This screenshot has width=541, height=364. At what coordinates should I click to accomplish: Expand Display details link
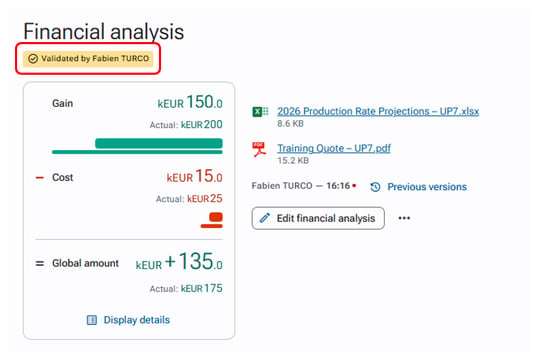[x=137, y=320]
